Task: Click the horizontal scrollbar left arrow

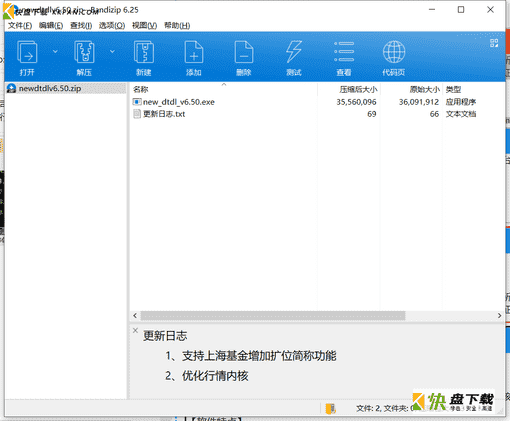Action: 135,315
